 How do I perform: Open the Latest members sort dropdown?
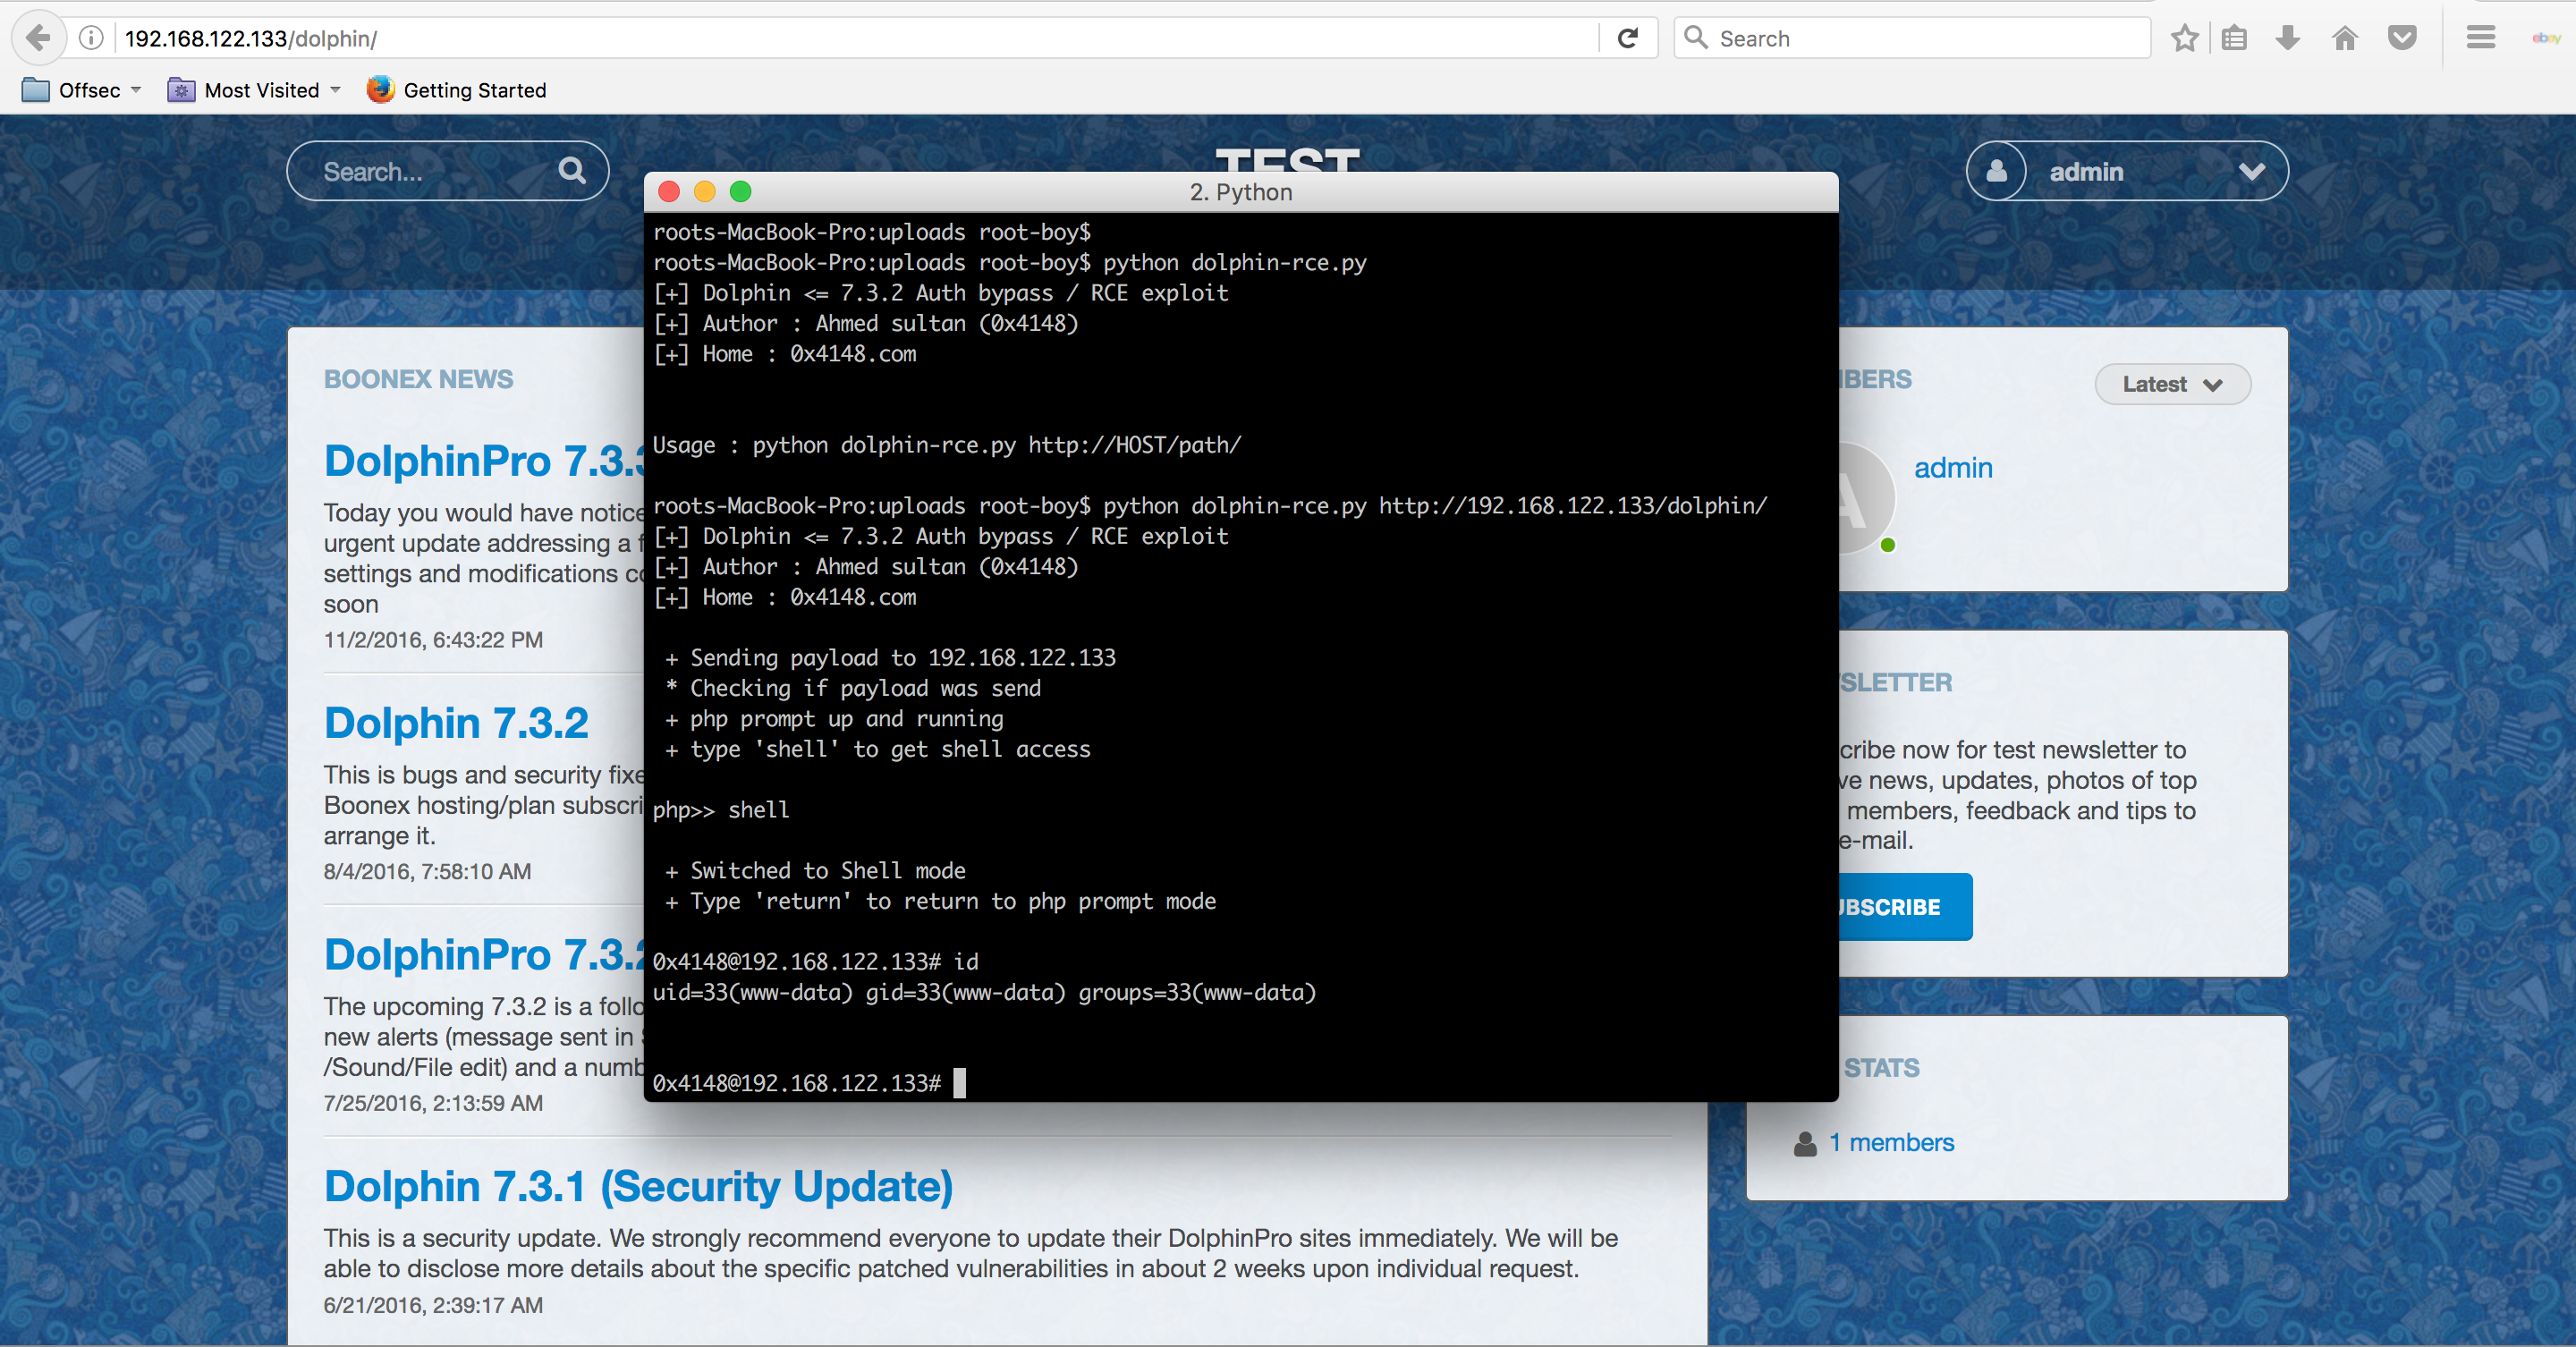pyautogui.click(x=2172, y=384)
